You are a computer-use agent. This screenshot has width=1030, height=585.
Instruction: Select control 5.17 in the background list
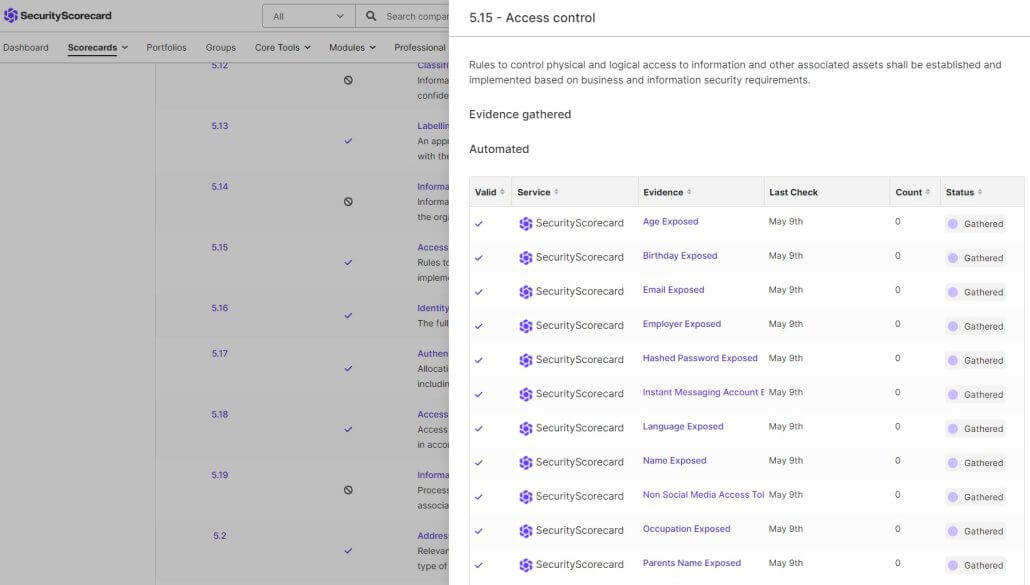point(220,353)
